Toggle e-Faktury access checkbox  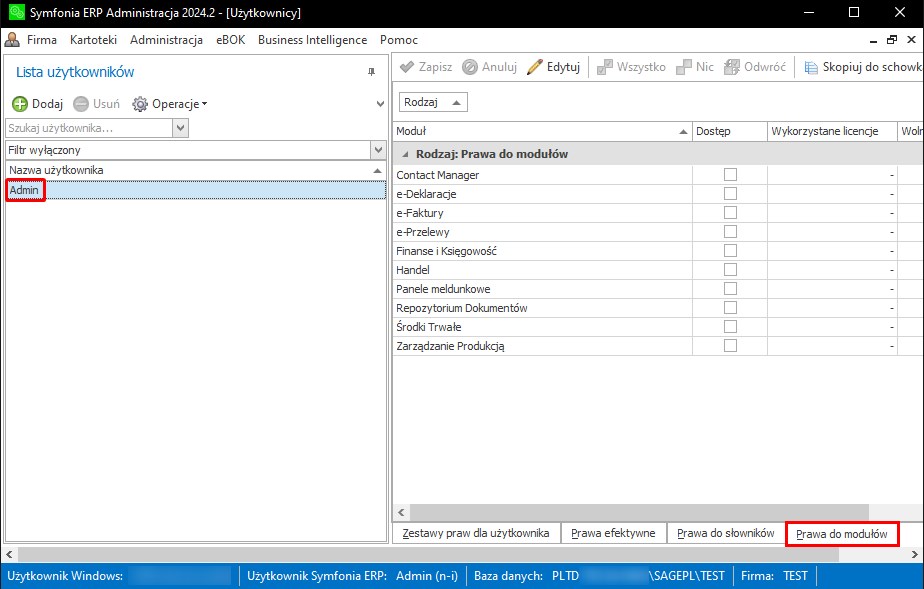[730, 213]
